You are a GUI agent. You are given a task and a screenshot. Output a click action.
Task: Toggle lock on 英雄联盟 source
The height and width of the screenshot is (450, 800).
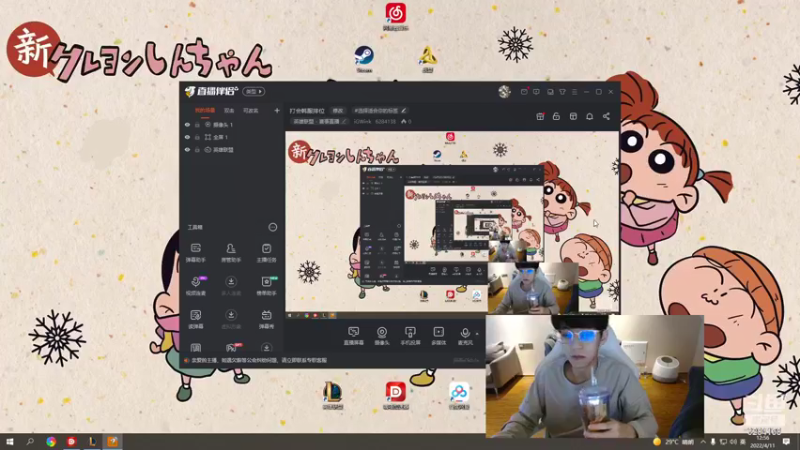197,150
